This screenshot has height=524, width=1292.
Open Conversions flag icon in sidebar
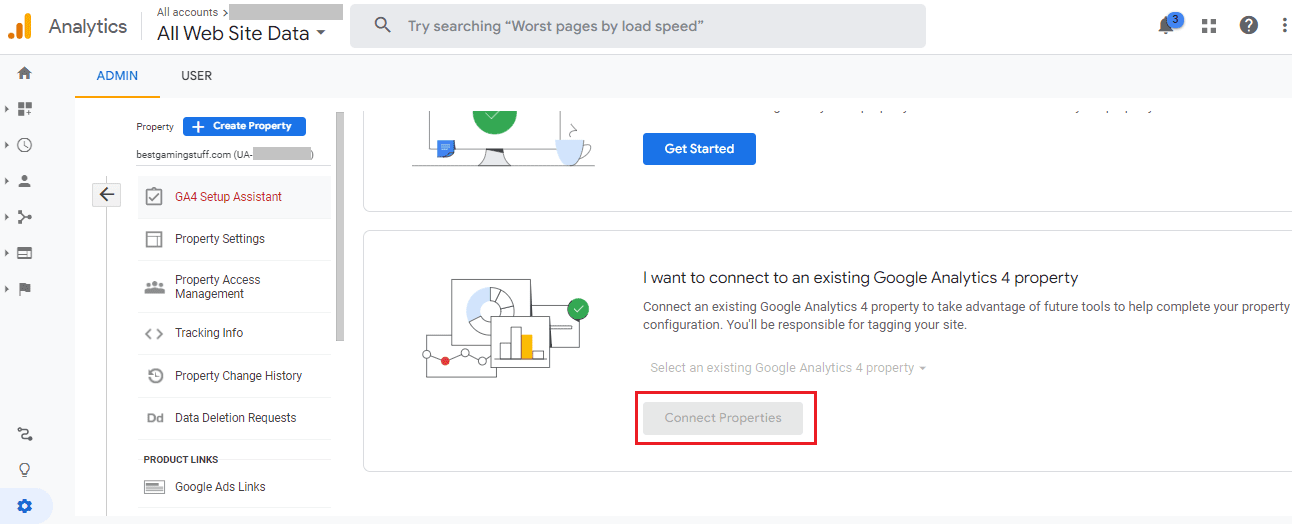pos(25,289)
